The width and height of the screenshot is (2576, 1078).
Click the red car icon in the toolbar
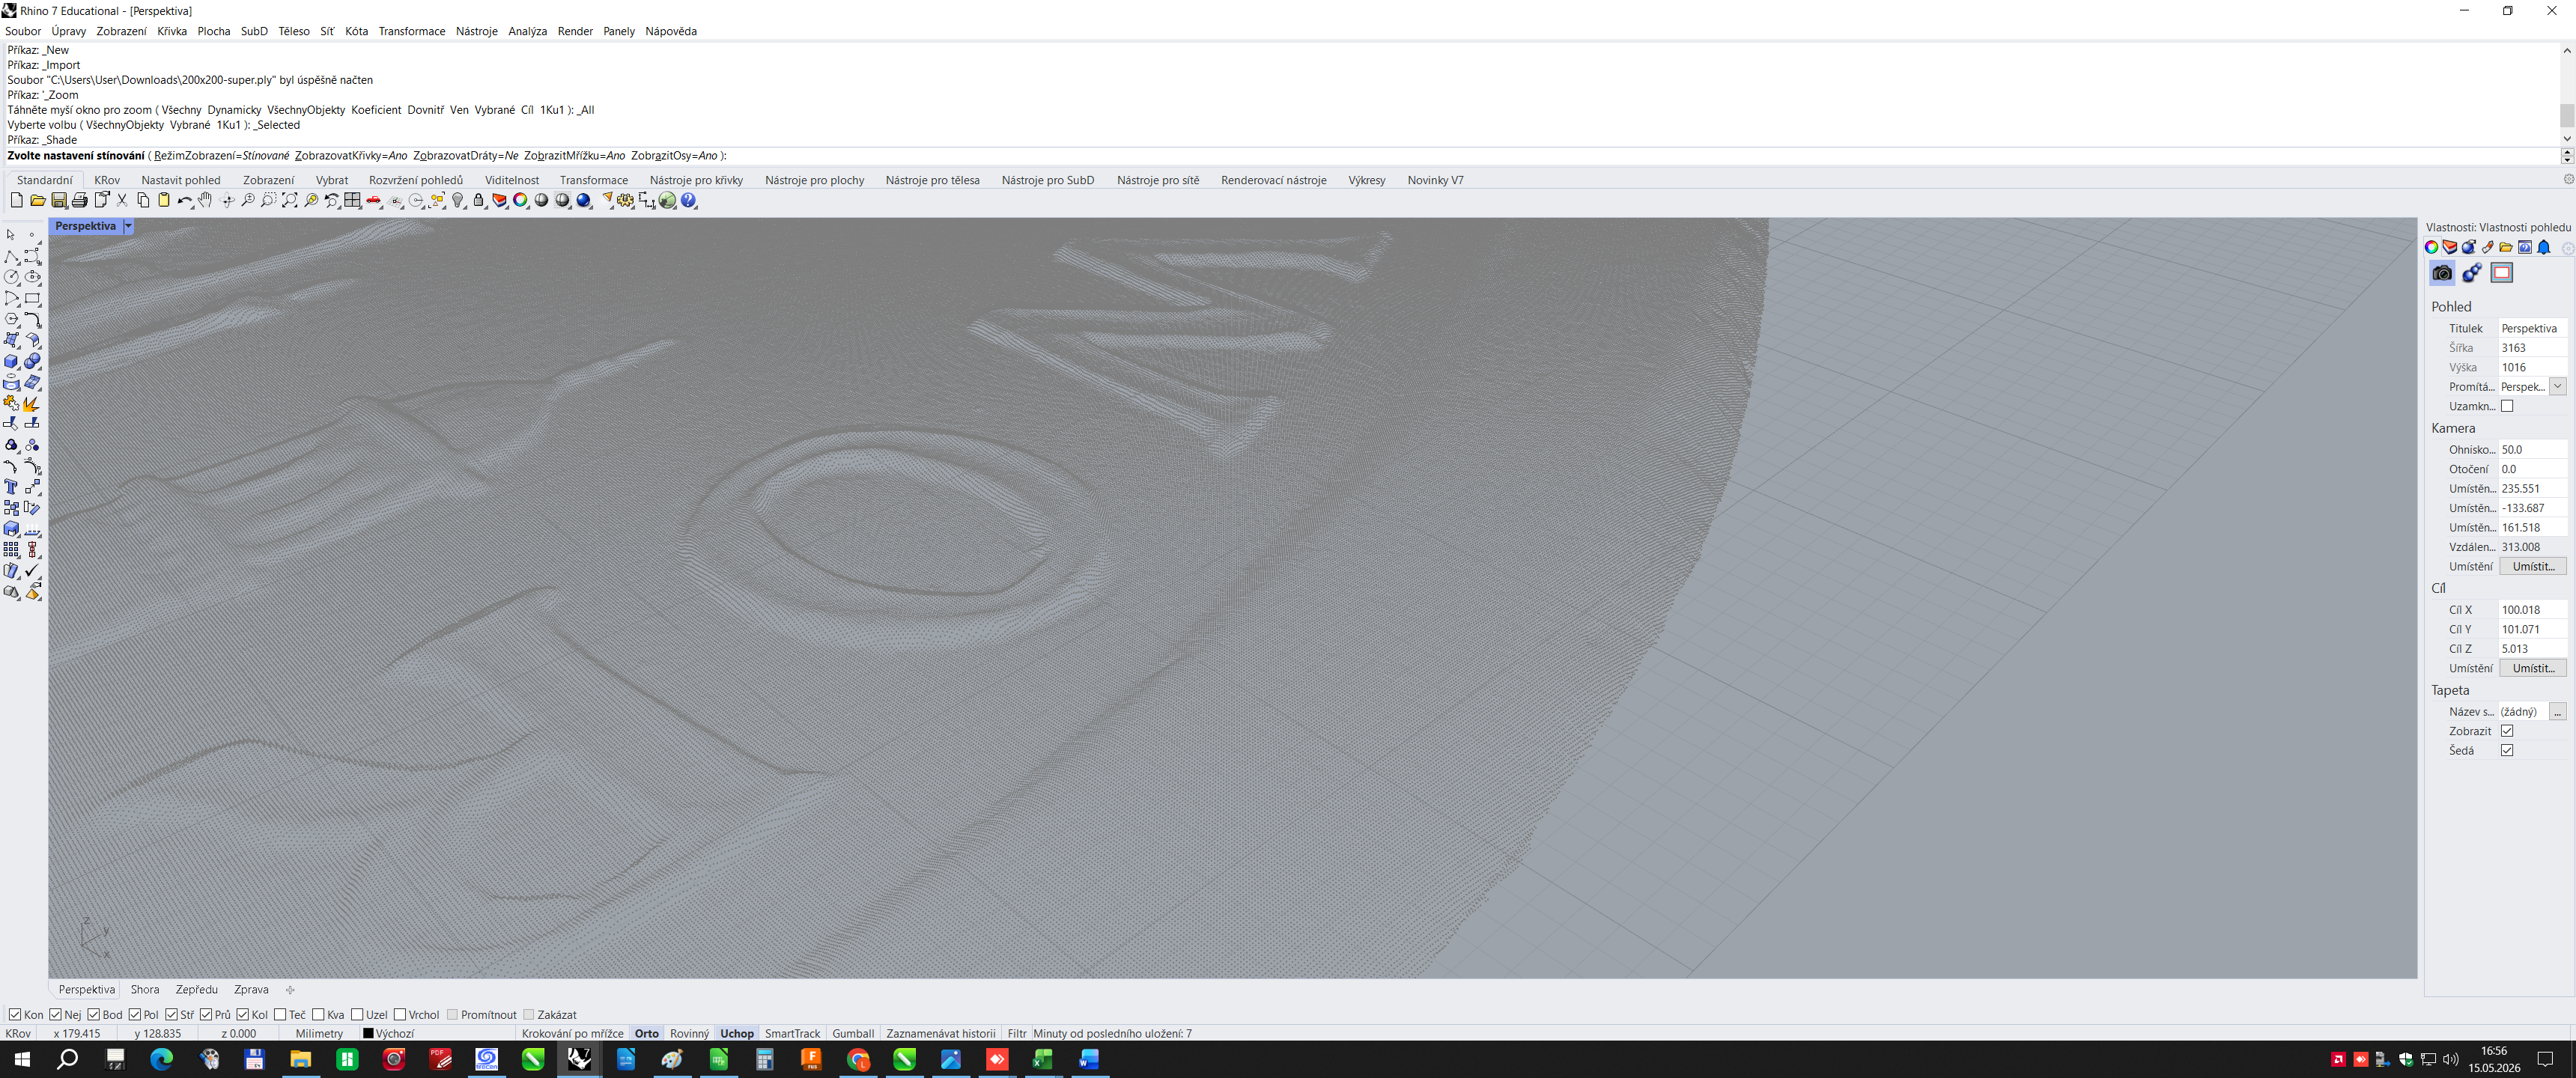(374, 201)
